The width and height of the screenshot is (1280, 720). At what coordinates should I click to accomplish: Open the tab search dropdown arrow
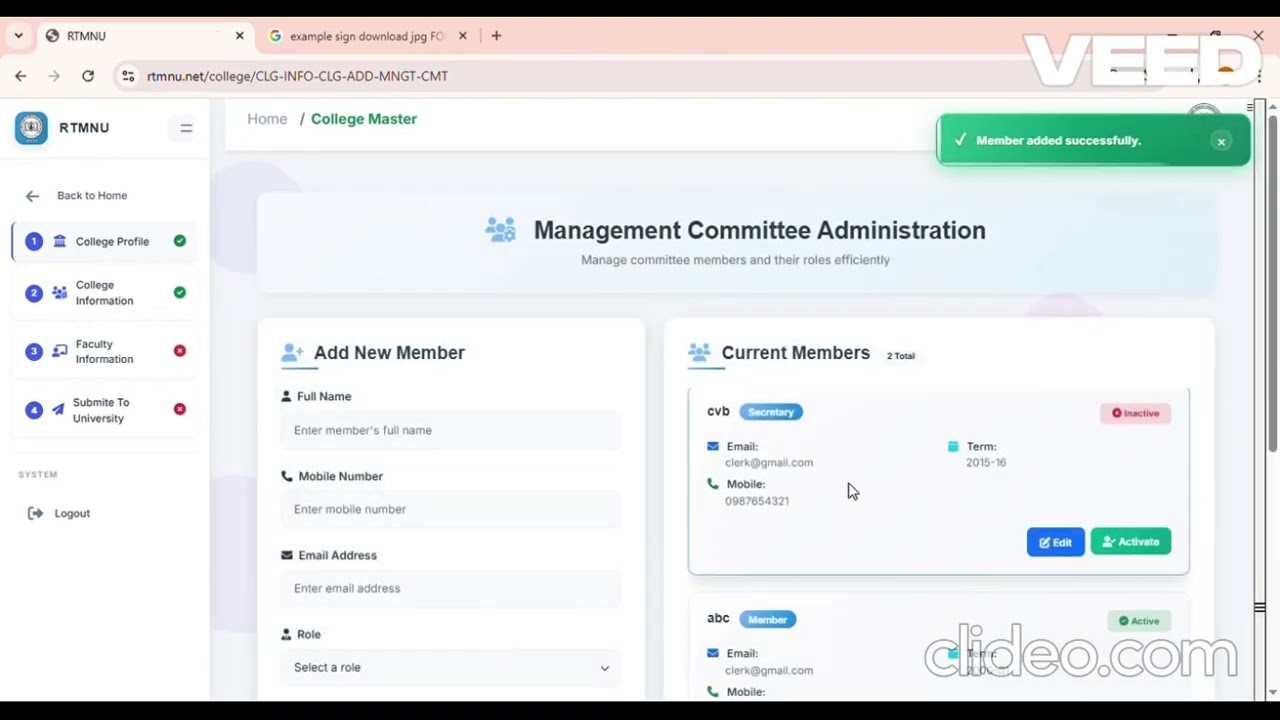(x=18, y=36)
